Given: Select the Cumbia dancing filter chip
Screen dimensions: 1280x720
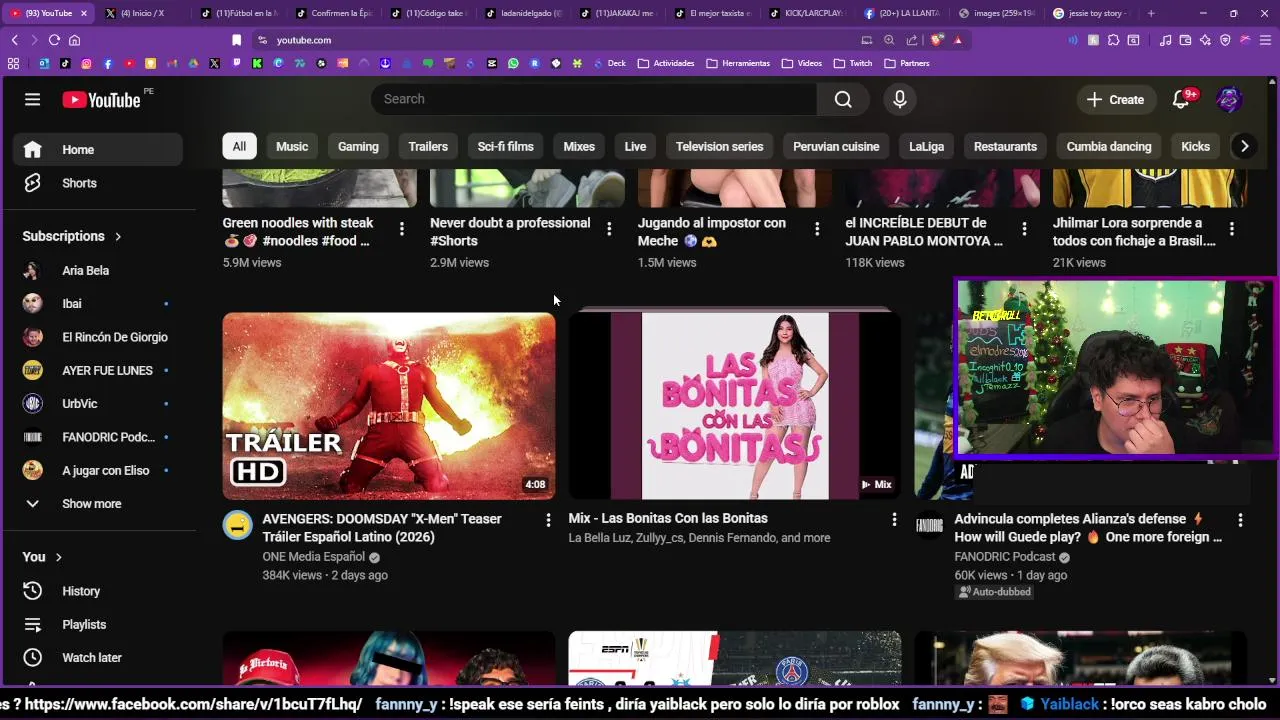Looking at the screenshot, I should (x=1109, y=146).
